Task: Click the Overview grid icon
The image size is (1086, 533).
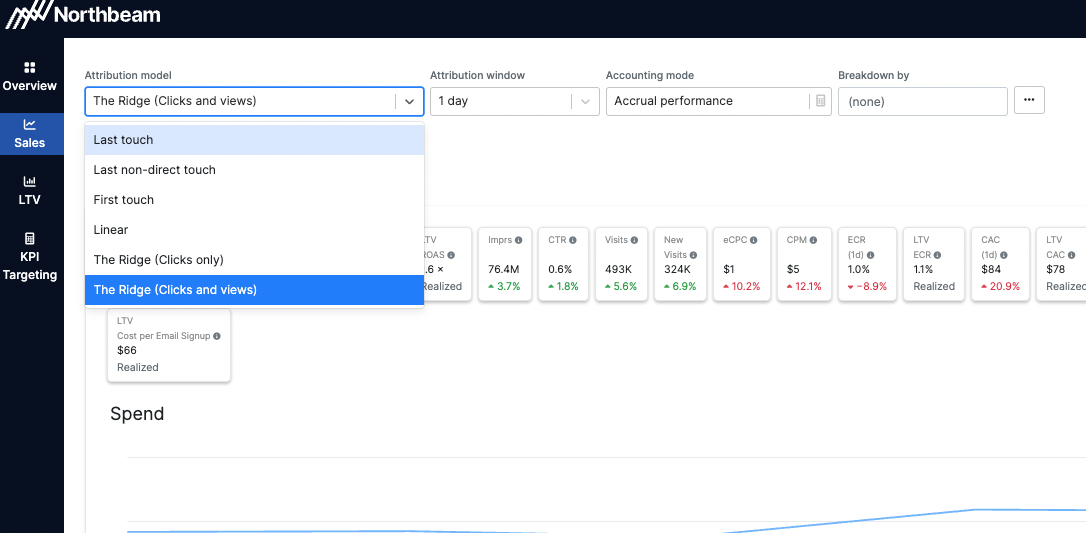Action: pos(29,67)
